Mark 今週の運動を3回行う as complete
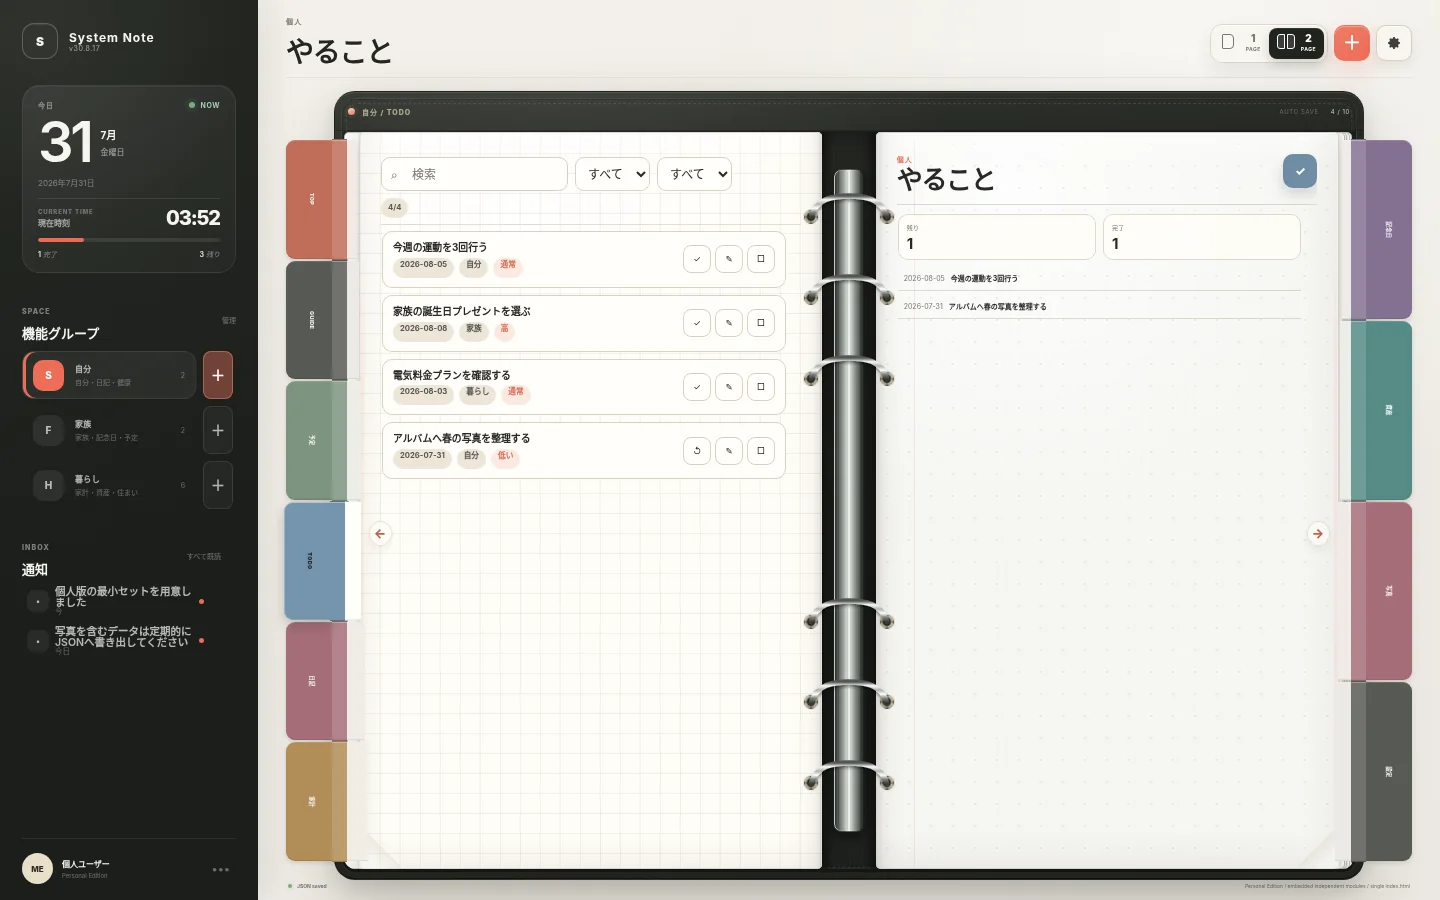Screen dimensions: 1440x900 (x=697, y=259)
